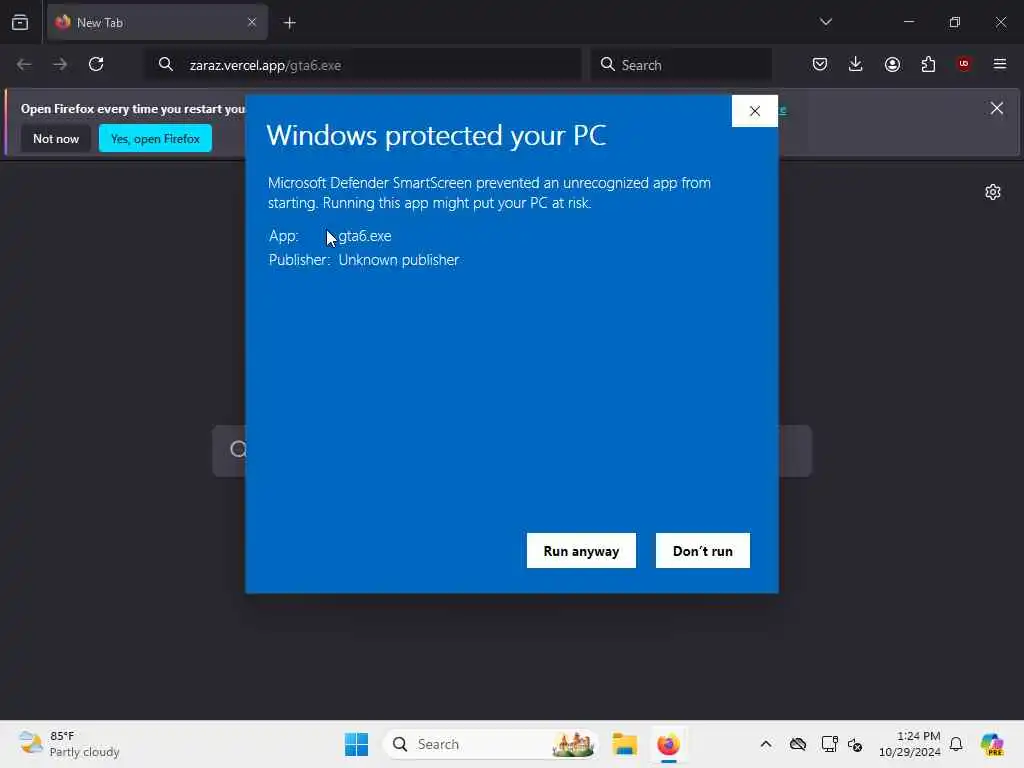Click the Run anyway button
The height and width of the screenshot is (768, 1024).
(x=581, y=551)
